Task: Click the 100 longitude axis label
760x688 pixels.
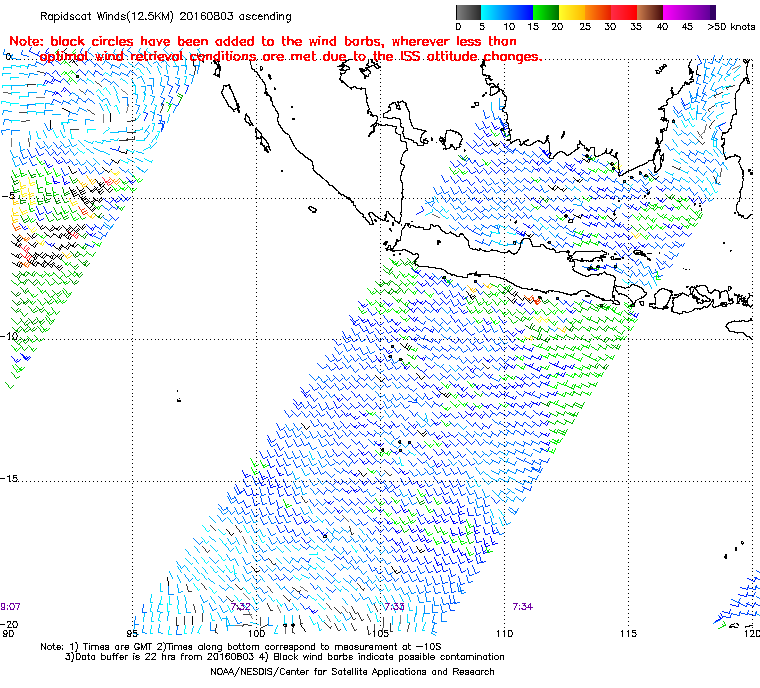Action: tap(256, 633)
